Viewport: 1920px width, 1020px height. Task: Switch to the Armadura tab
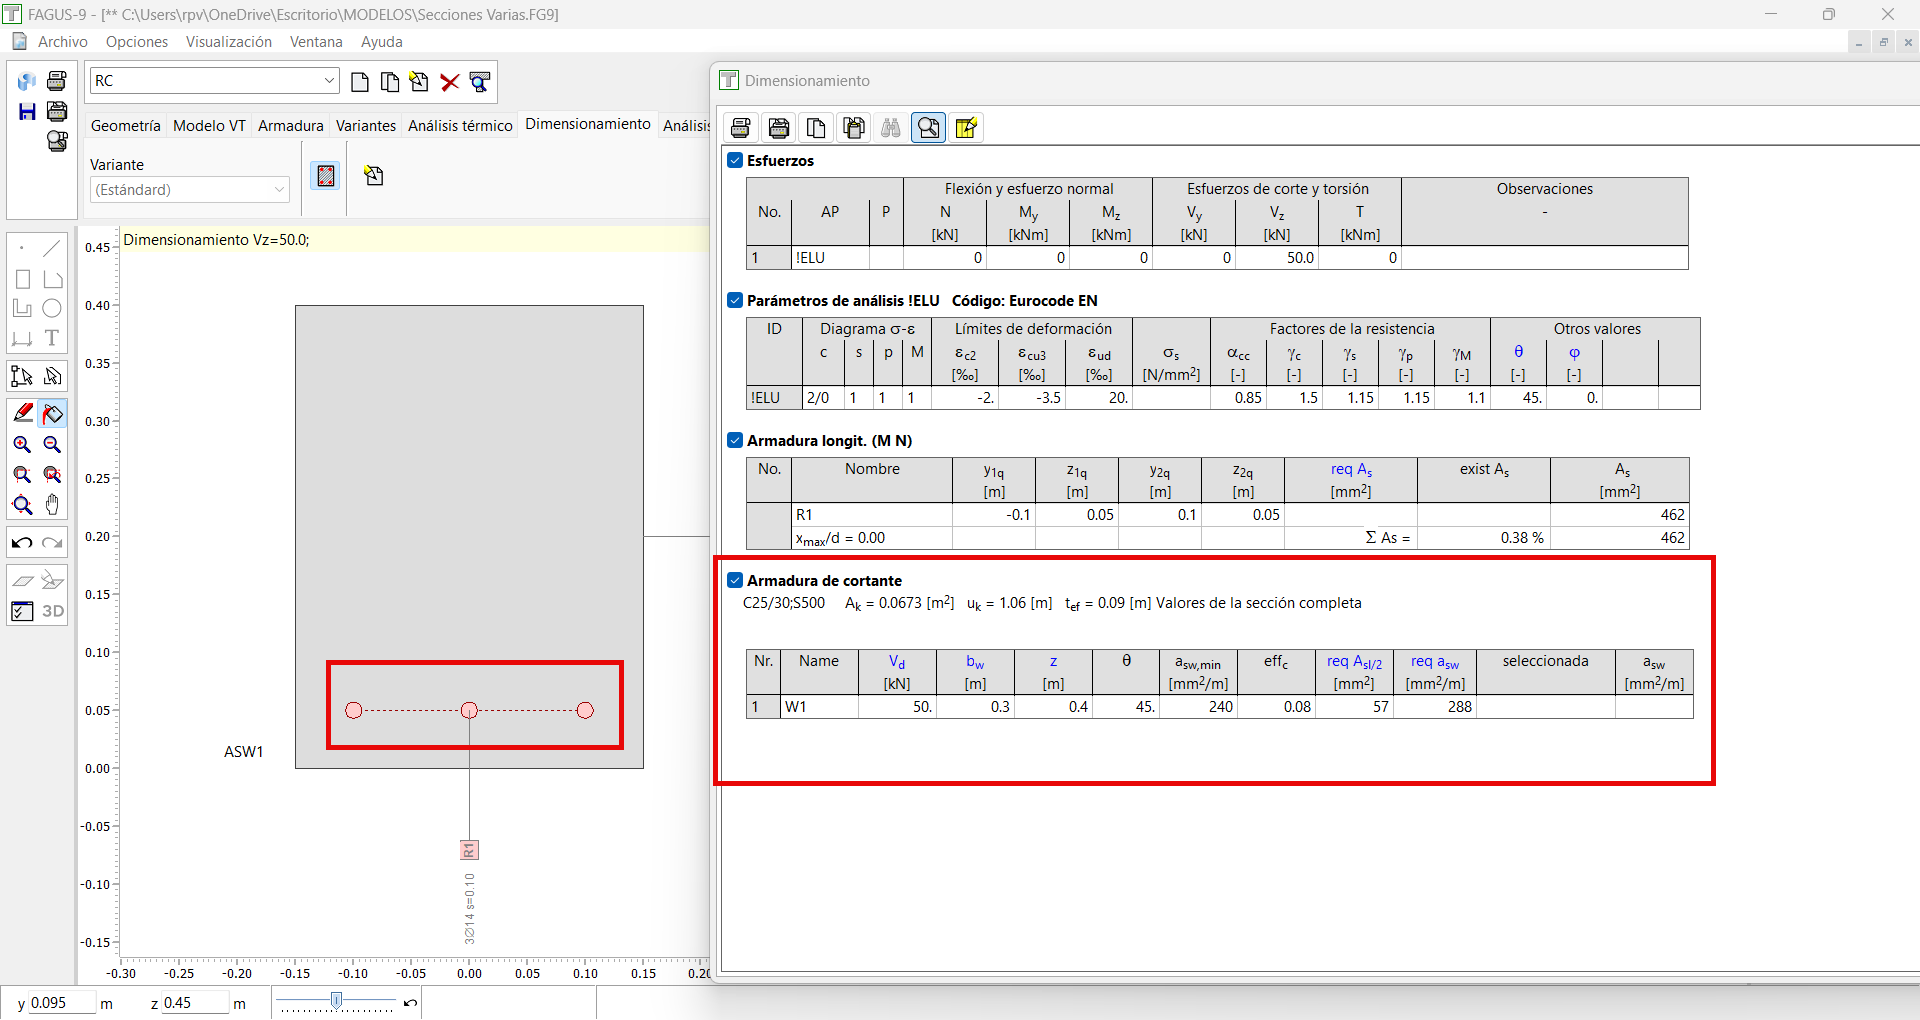(291, 126)
